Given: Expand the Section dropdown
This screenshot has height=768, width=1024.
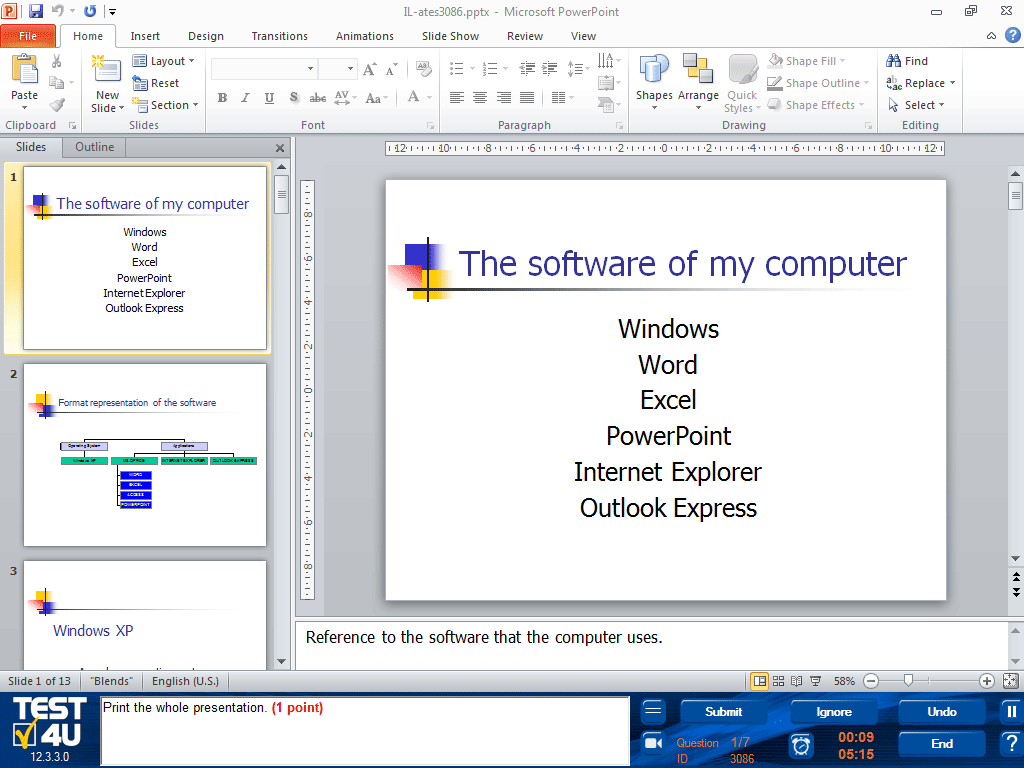Looking at the screenshot, I should 165,105.
